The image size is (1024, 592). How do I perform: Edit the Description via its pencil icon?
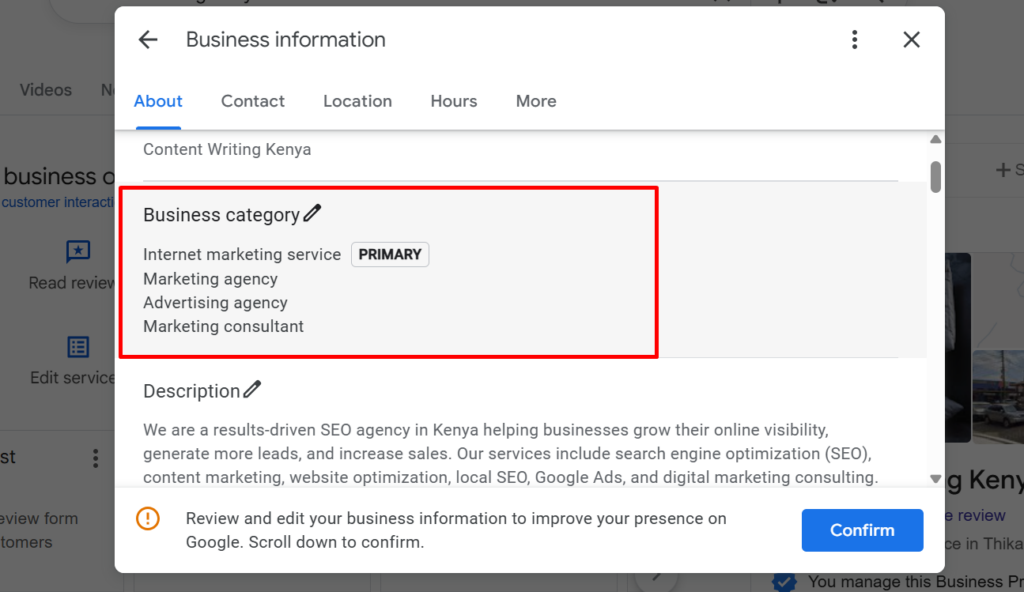coord(254,389)
